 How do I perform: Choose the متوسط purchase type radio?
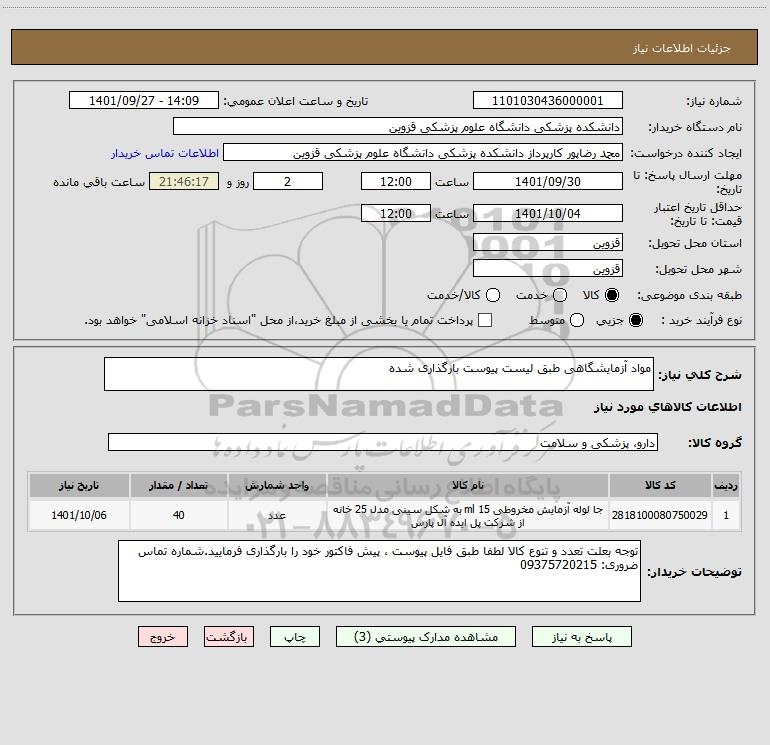coord(577,320)
